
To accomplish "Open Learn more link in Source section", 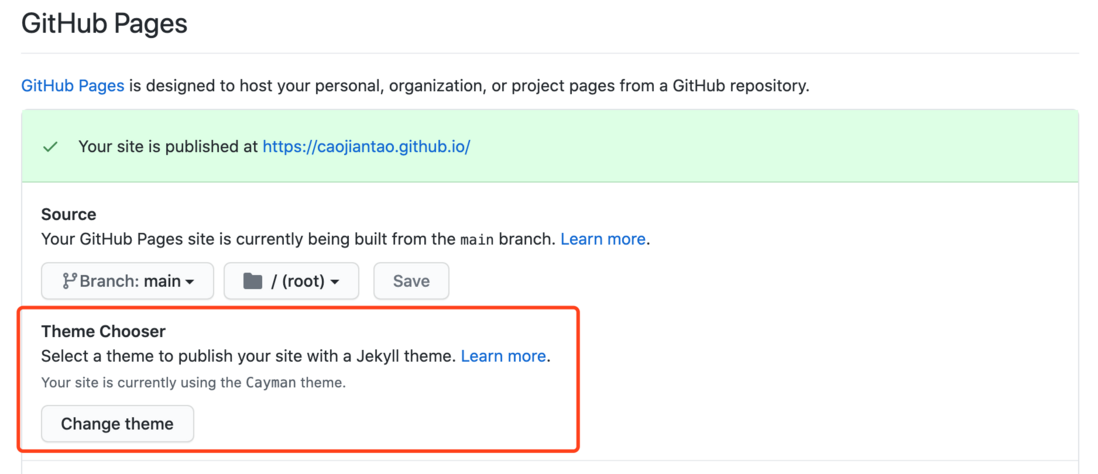I will [603, 239].
